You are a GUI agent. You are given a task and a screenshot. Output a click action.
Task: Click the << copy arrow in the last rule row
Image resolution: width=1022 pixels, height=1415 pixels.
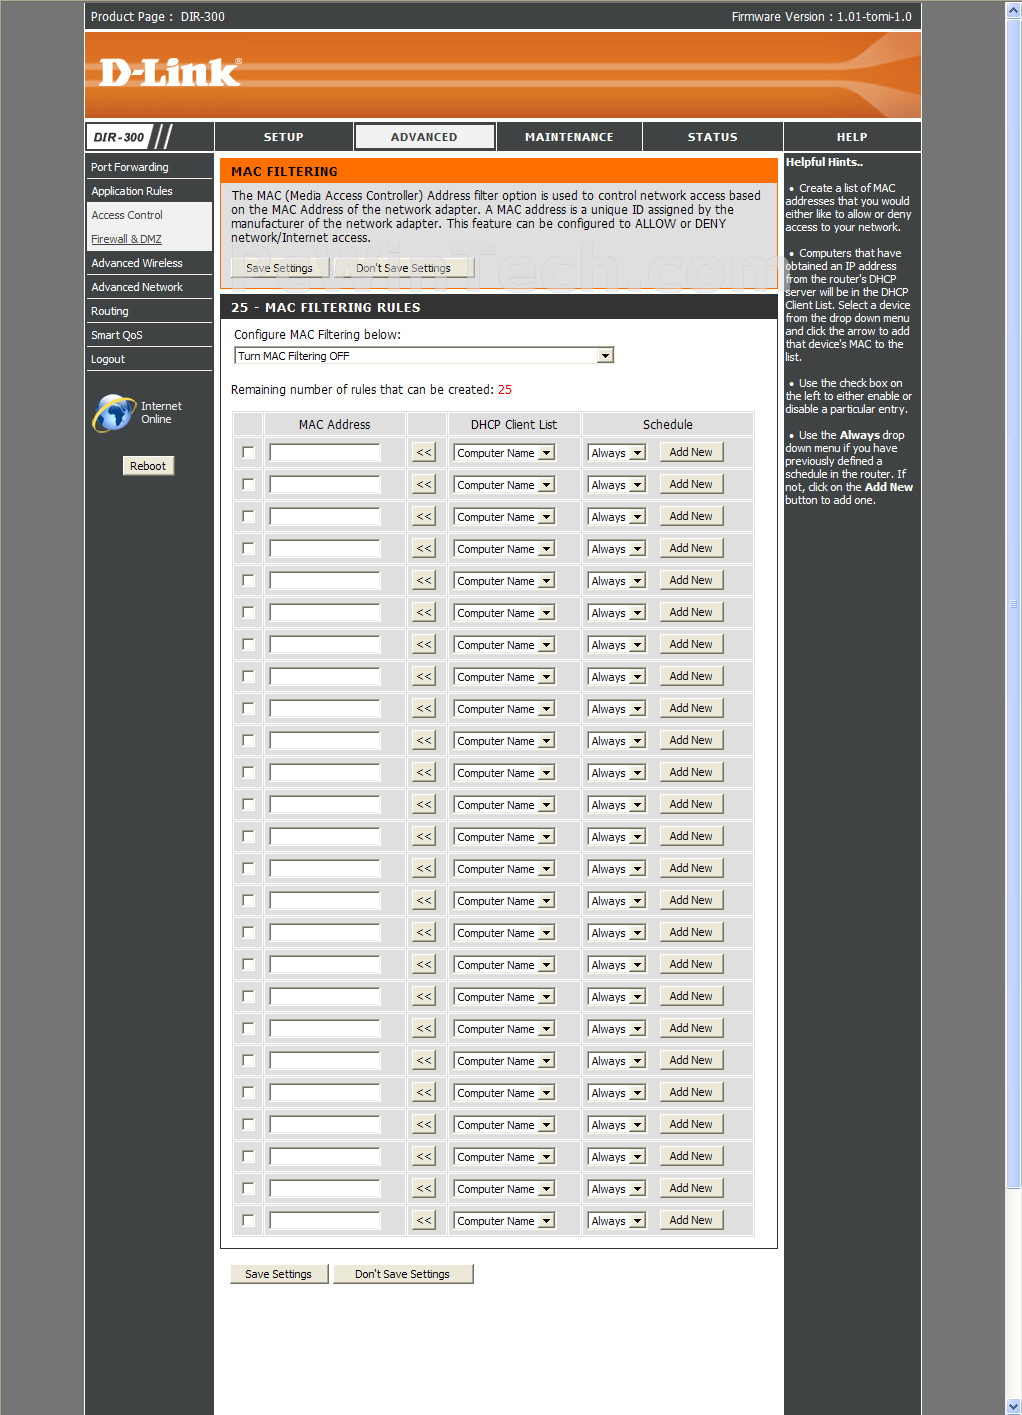click(x=424, y=1221)
